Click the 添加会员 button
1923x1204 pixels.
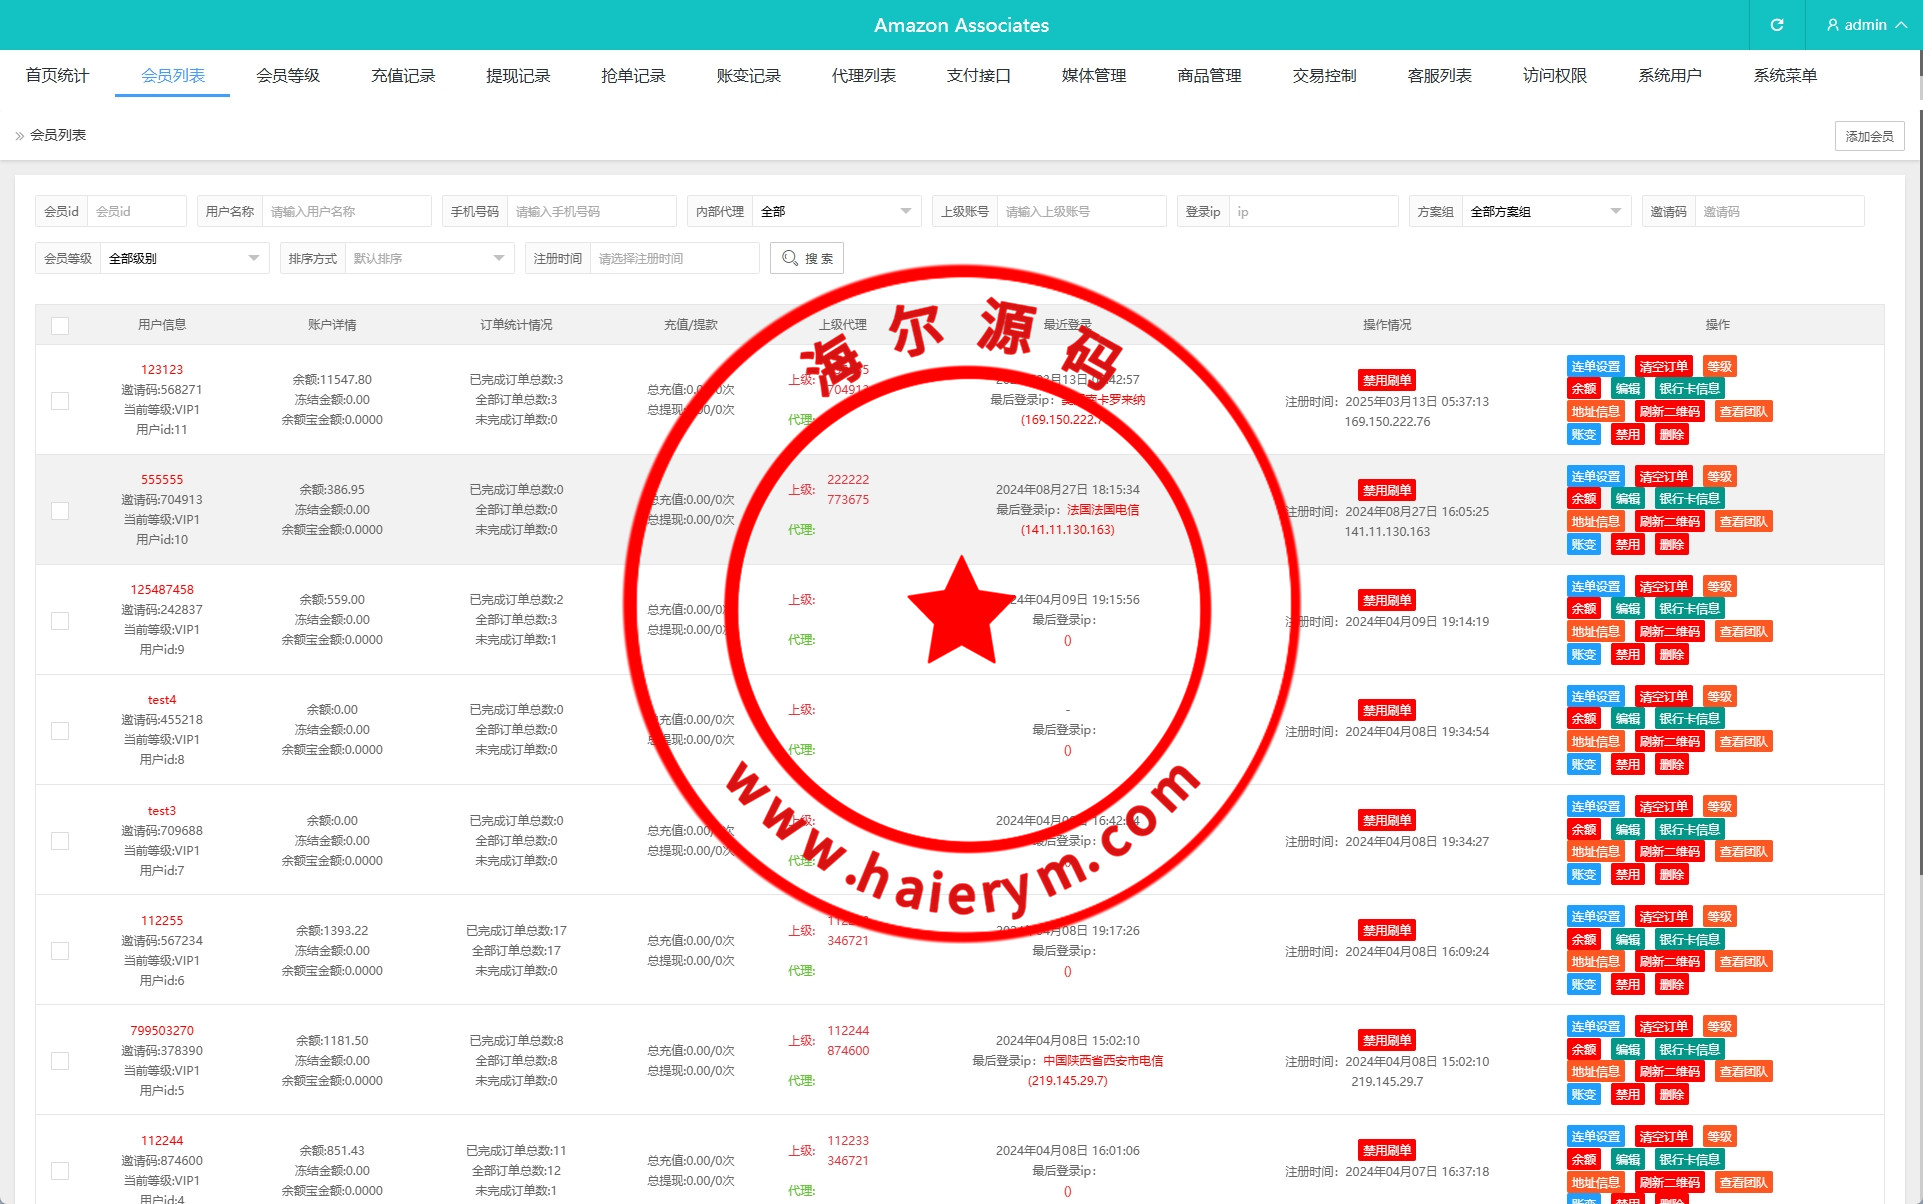[x=1869, y=136]
